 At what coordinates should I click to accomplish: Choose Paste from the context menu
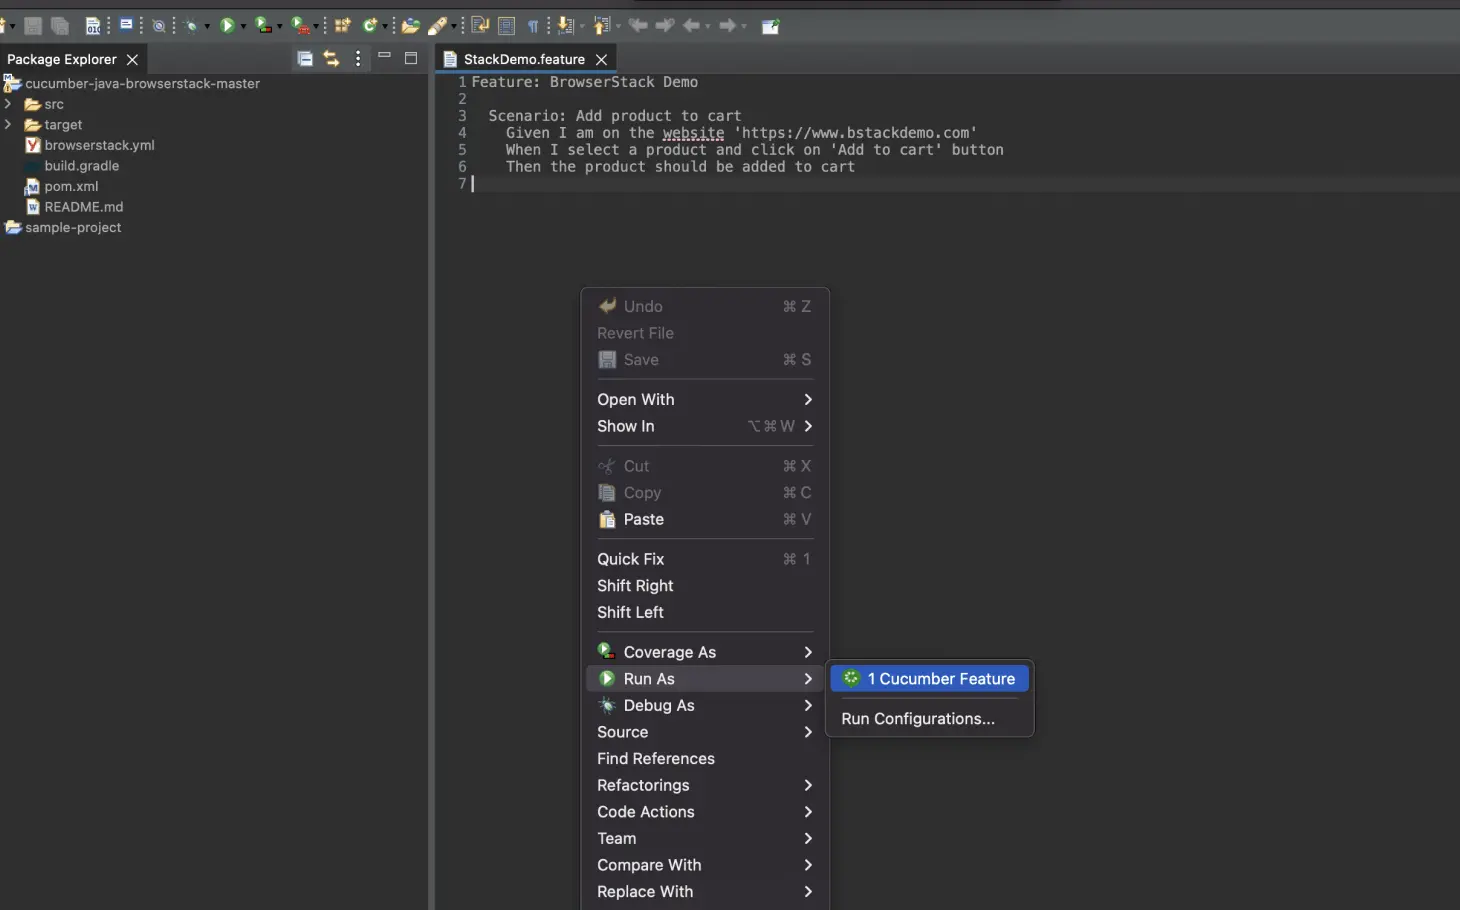[643, 519]
